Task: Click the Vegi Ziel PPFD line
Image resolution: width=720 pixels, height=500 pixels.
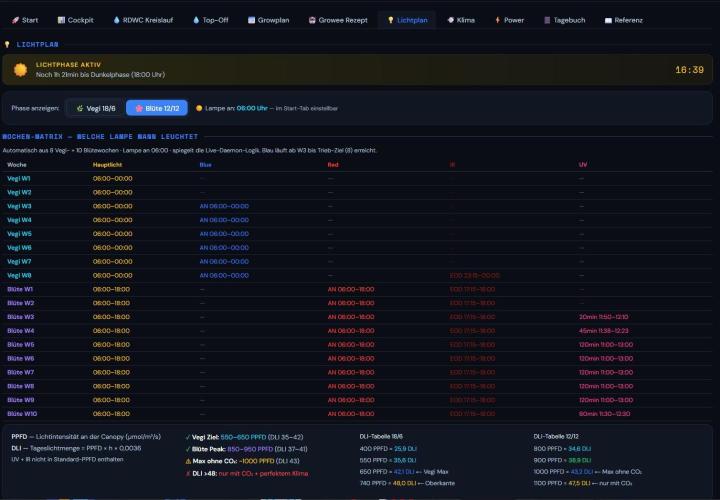Action: (x=244, y=437)
